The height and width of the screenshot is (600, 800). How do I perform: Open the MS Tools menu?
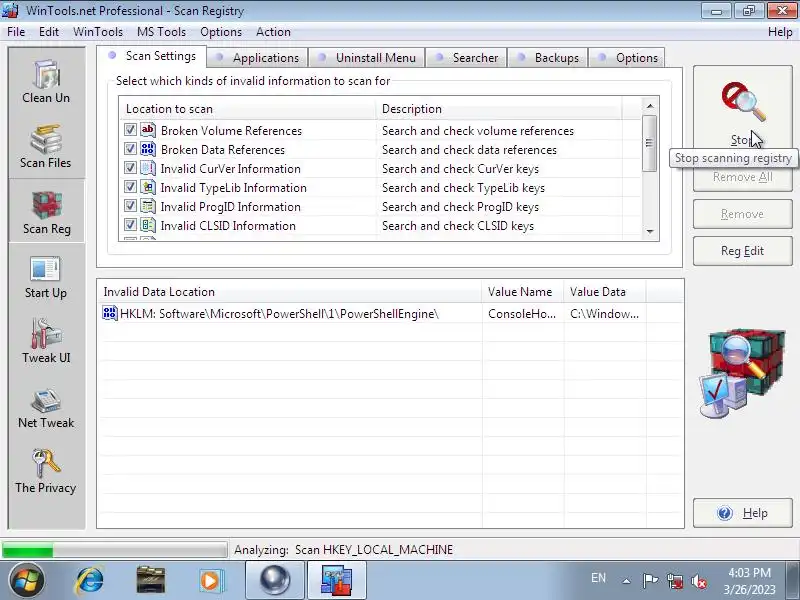161,32
